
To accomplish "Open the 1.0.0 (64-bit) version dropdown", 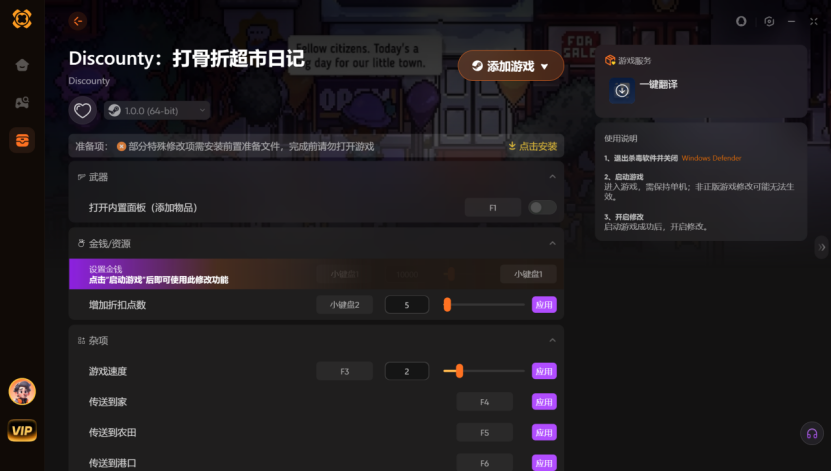I will [x=157, y=111].
